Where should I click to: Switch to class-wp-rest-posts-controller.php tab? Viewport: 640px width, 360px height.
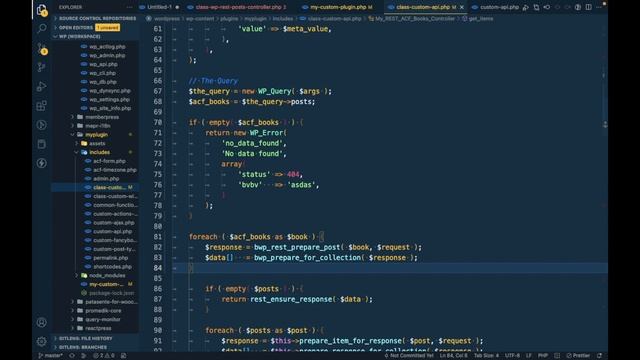click(238, 7)
